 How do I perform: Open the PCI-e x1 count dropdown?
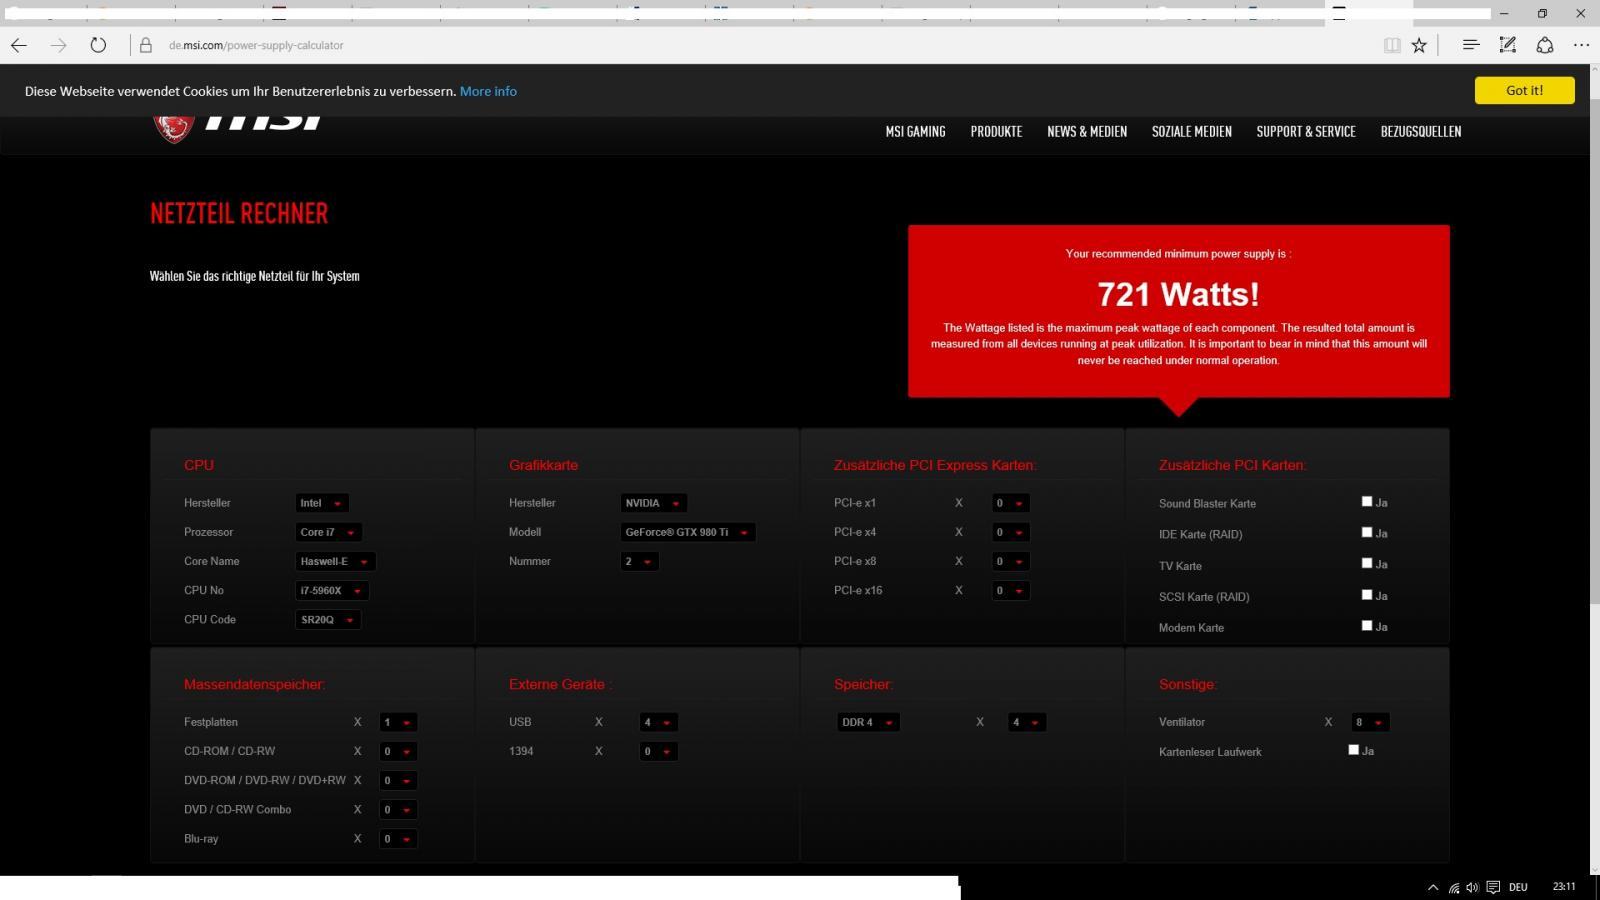point(1010,503)
